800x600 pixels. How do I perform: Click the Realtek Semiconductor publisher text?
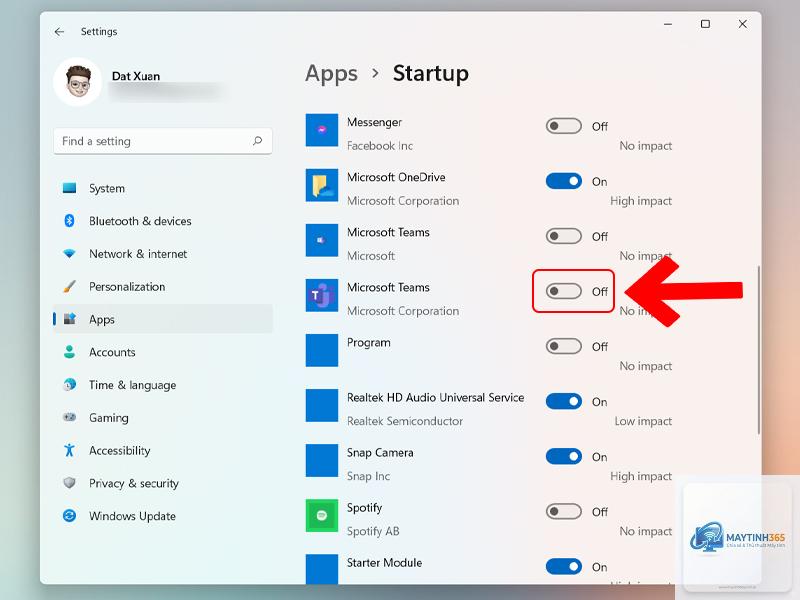[x=405, y=421]
